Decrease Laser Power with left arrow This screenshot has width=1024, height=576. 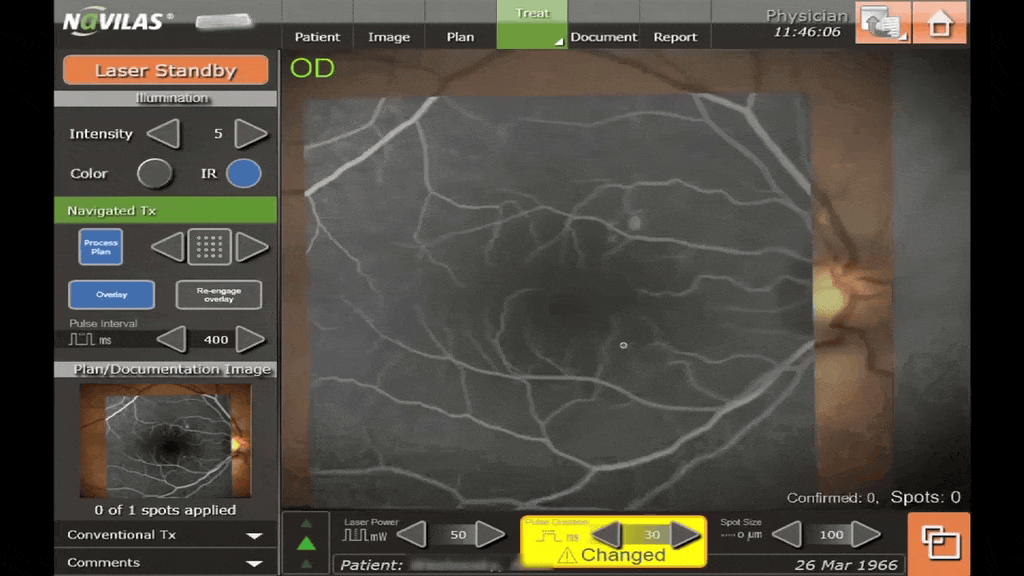(413, 534)
